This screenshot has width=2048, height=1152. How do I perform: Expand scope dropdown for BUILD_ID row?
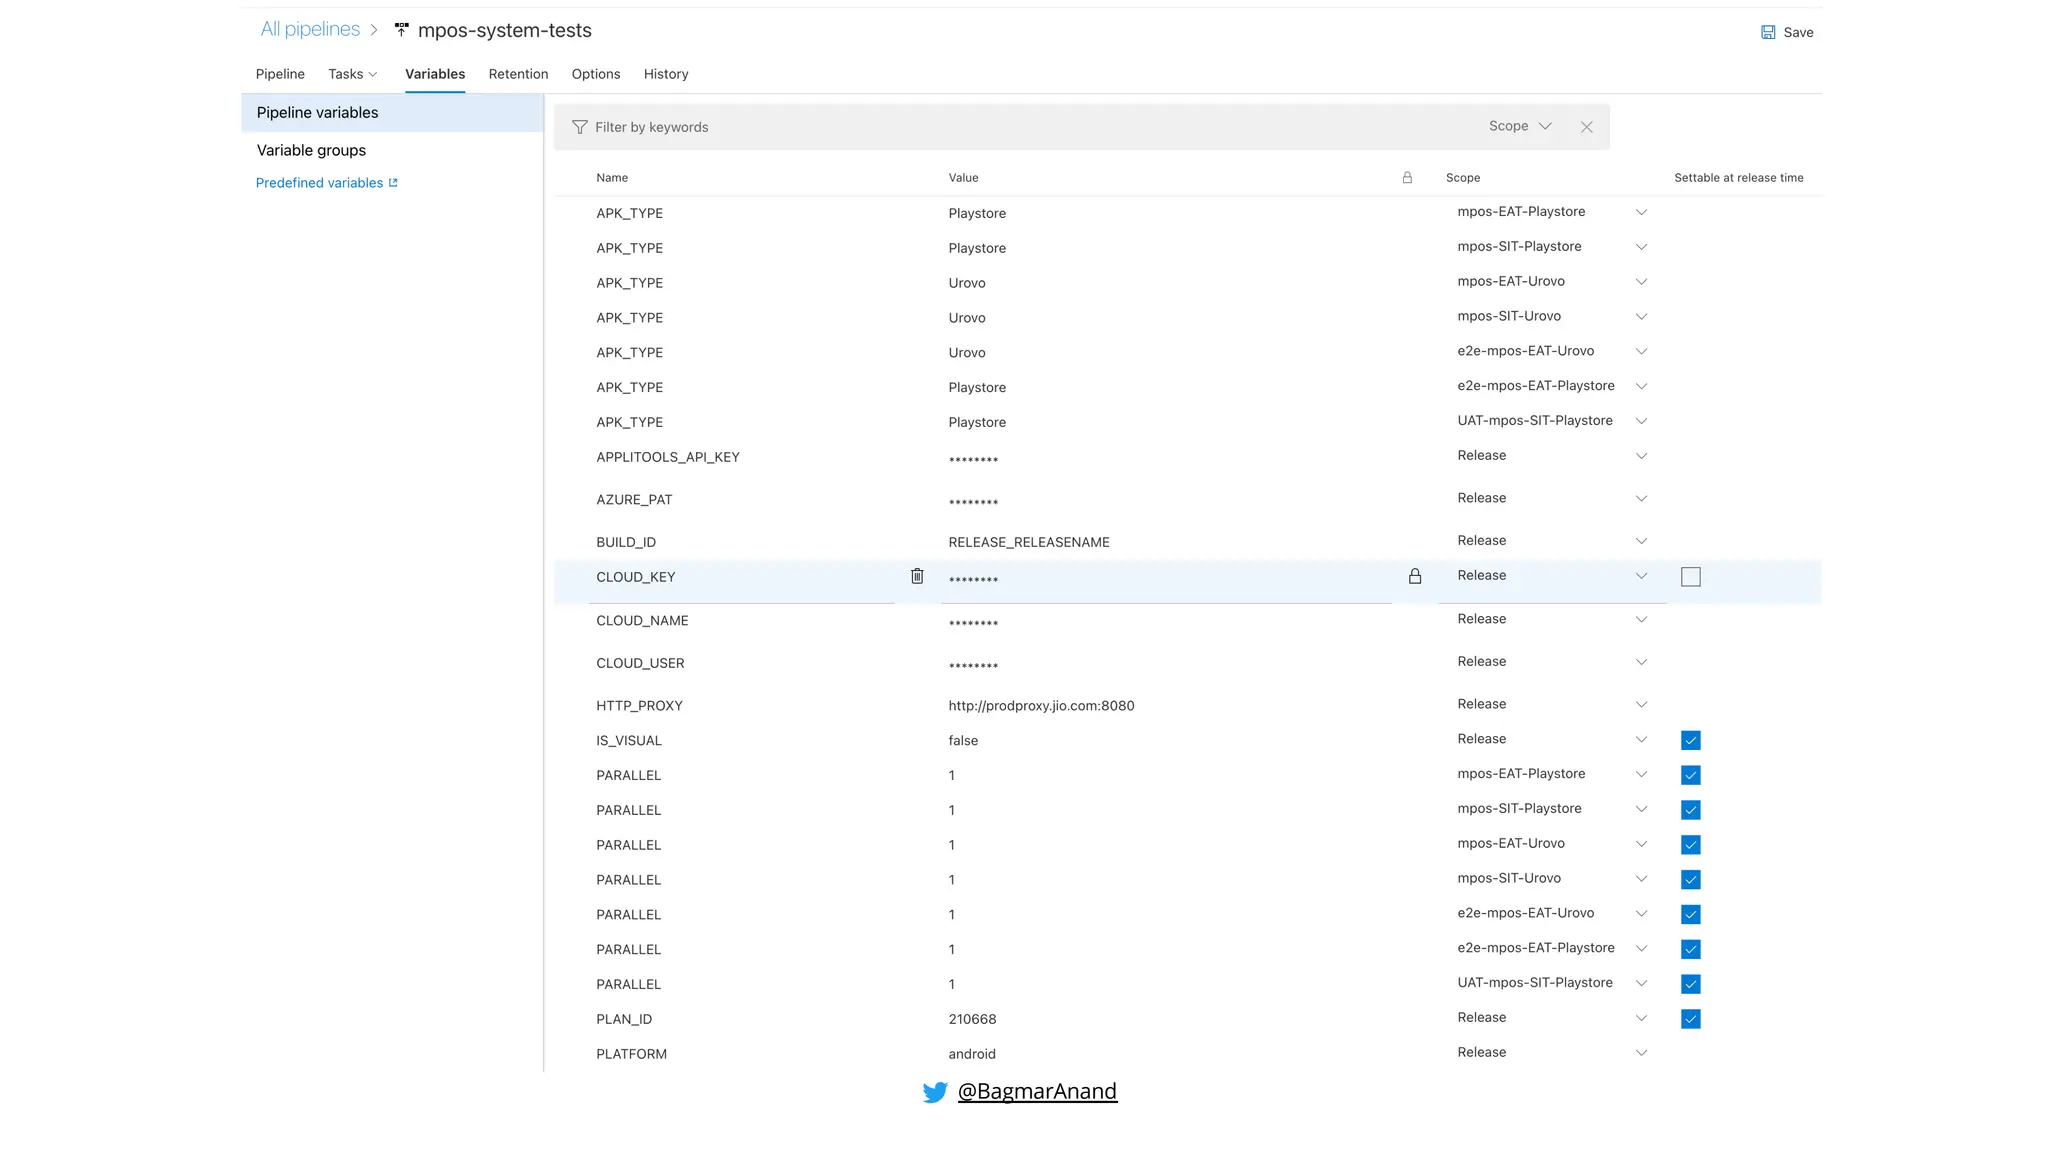[1641, 541]
